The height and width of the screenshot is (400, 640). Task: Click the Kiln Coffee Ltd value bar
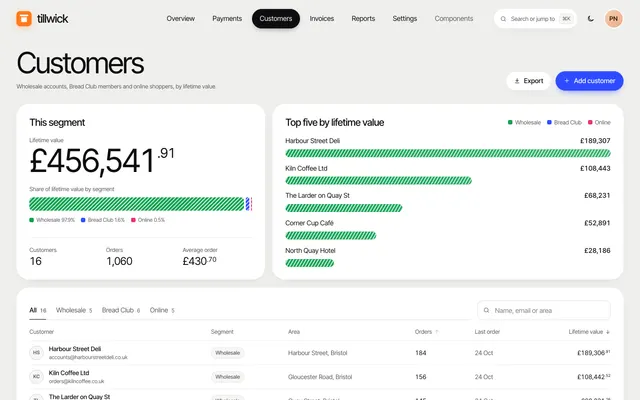(x=378, y=180)
